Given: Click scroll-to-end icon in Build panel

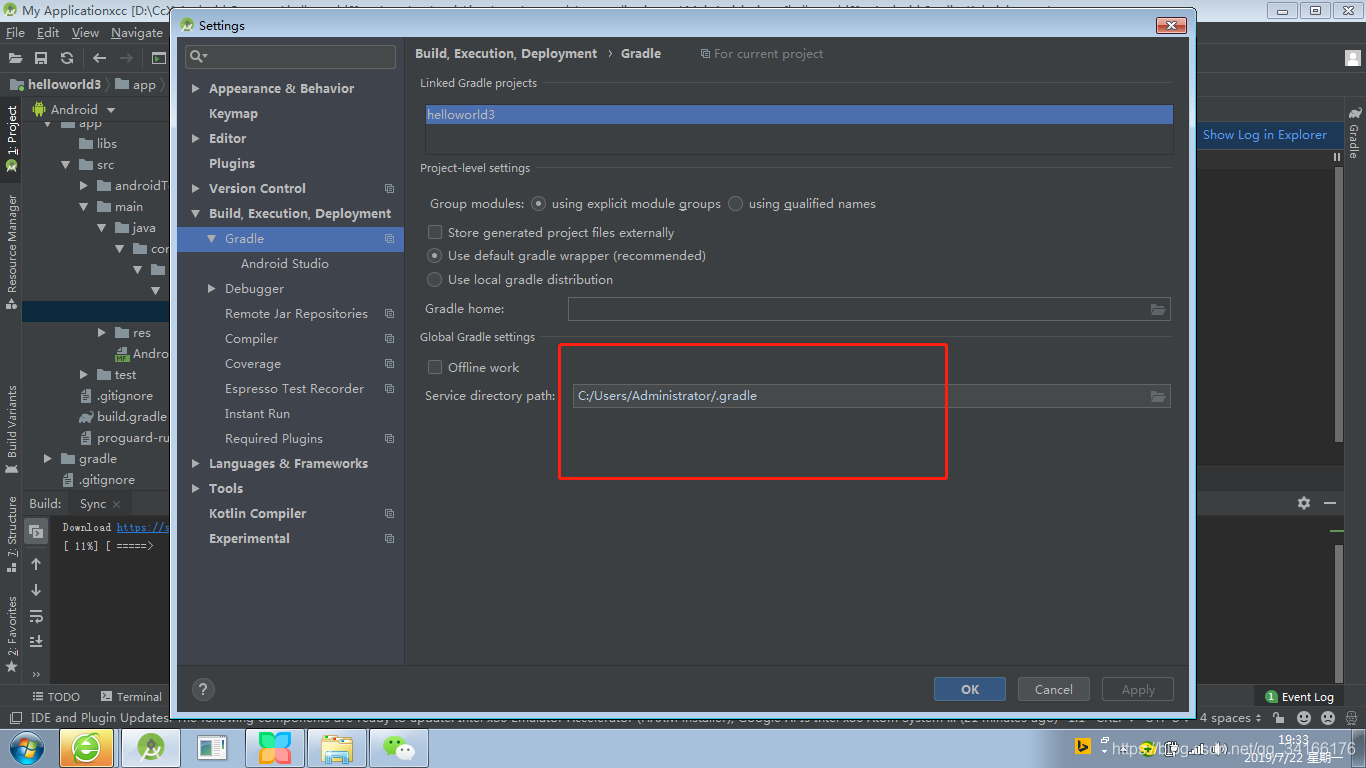Looking at the screenshot, I should point(36,641).
